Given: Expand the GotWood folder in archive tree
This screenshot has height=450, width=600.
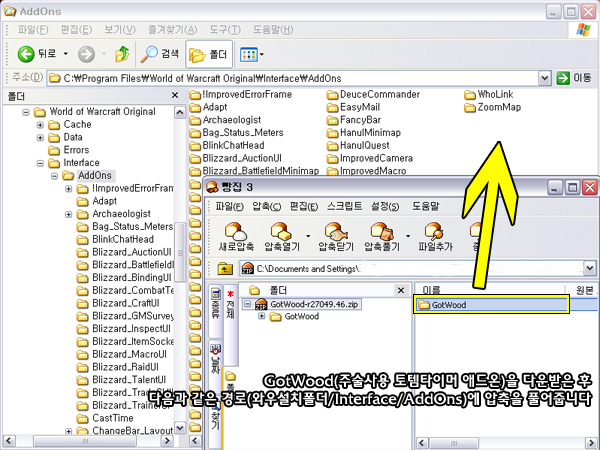Looking at the screenshot, I should (x=263, y=316).
